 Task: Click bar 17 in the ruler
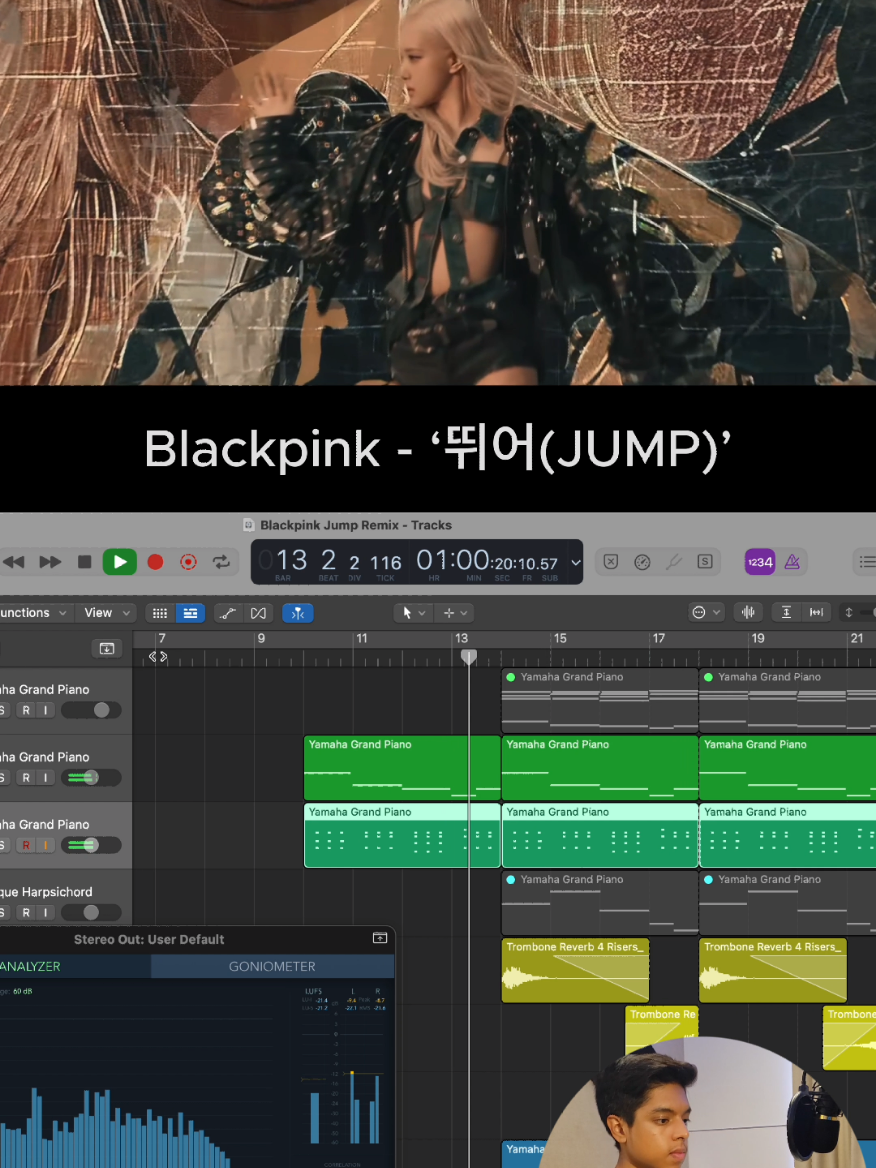tap(659, 638)
